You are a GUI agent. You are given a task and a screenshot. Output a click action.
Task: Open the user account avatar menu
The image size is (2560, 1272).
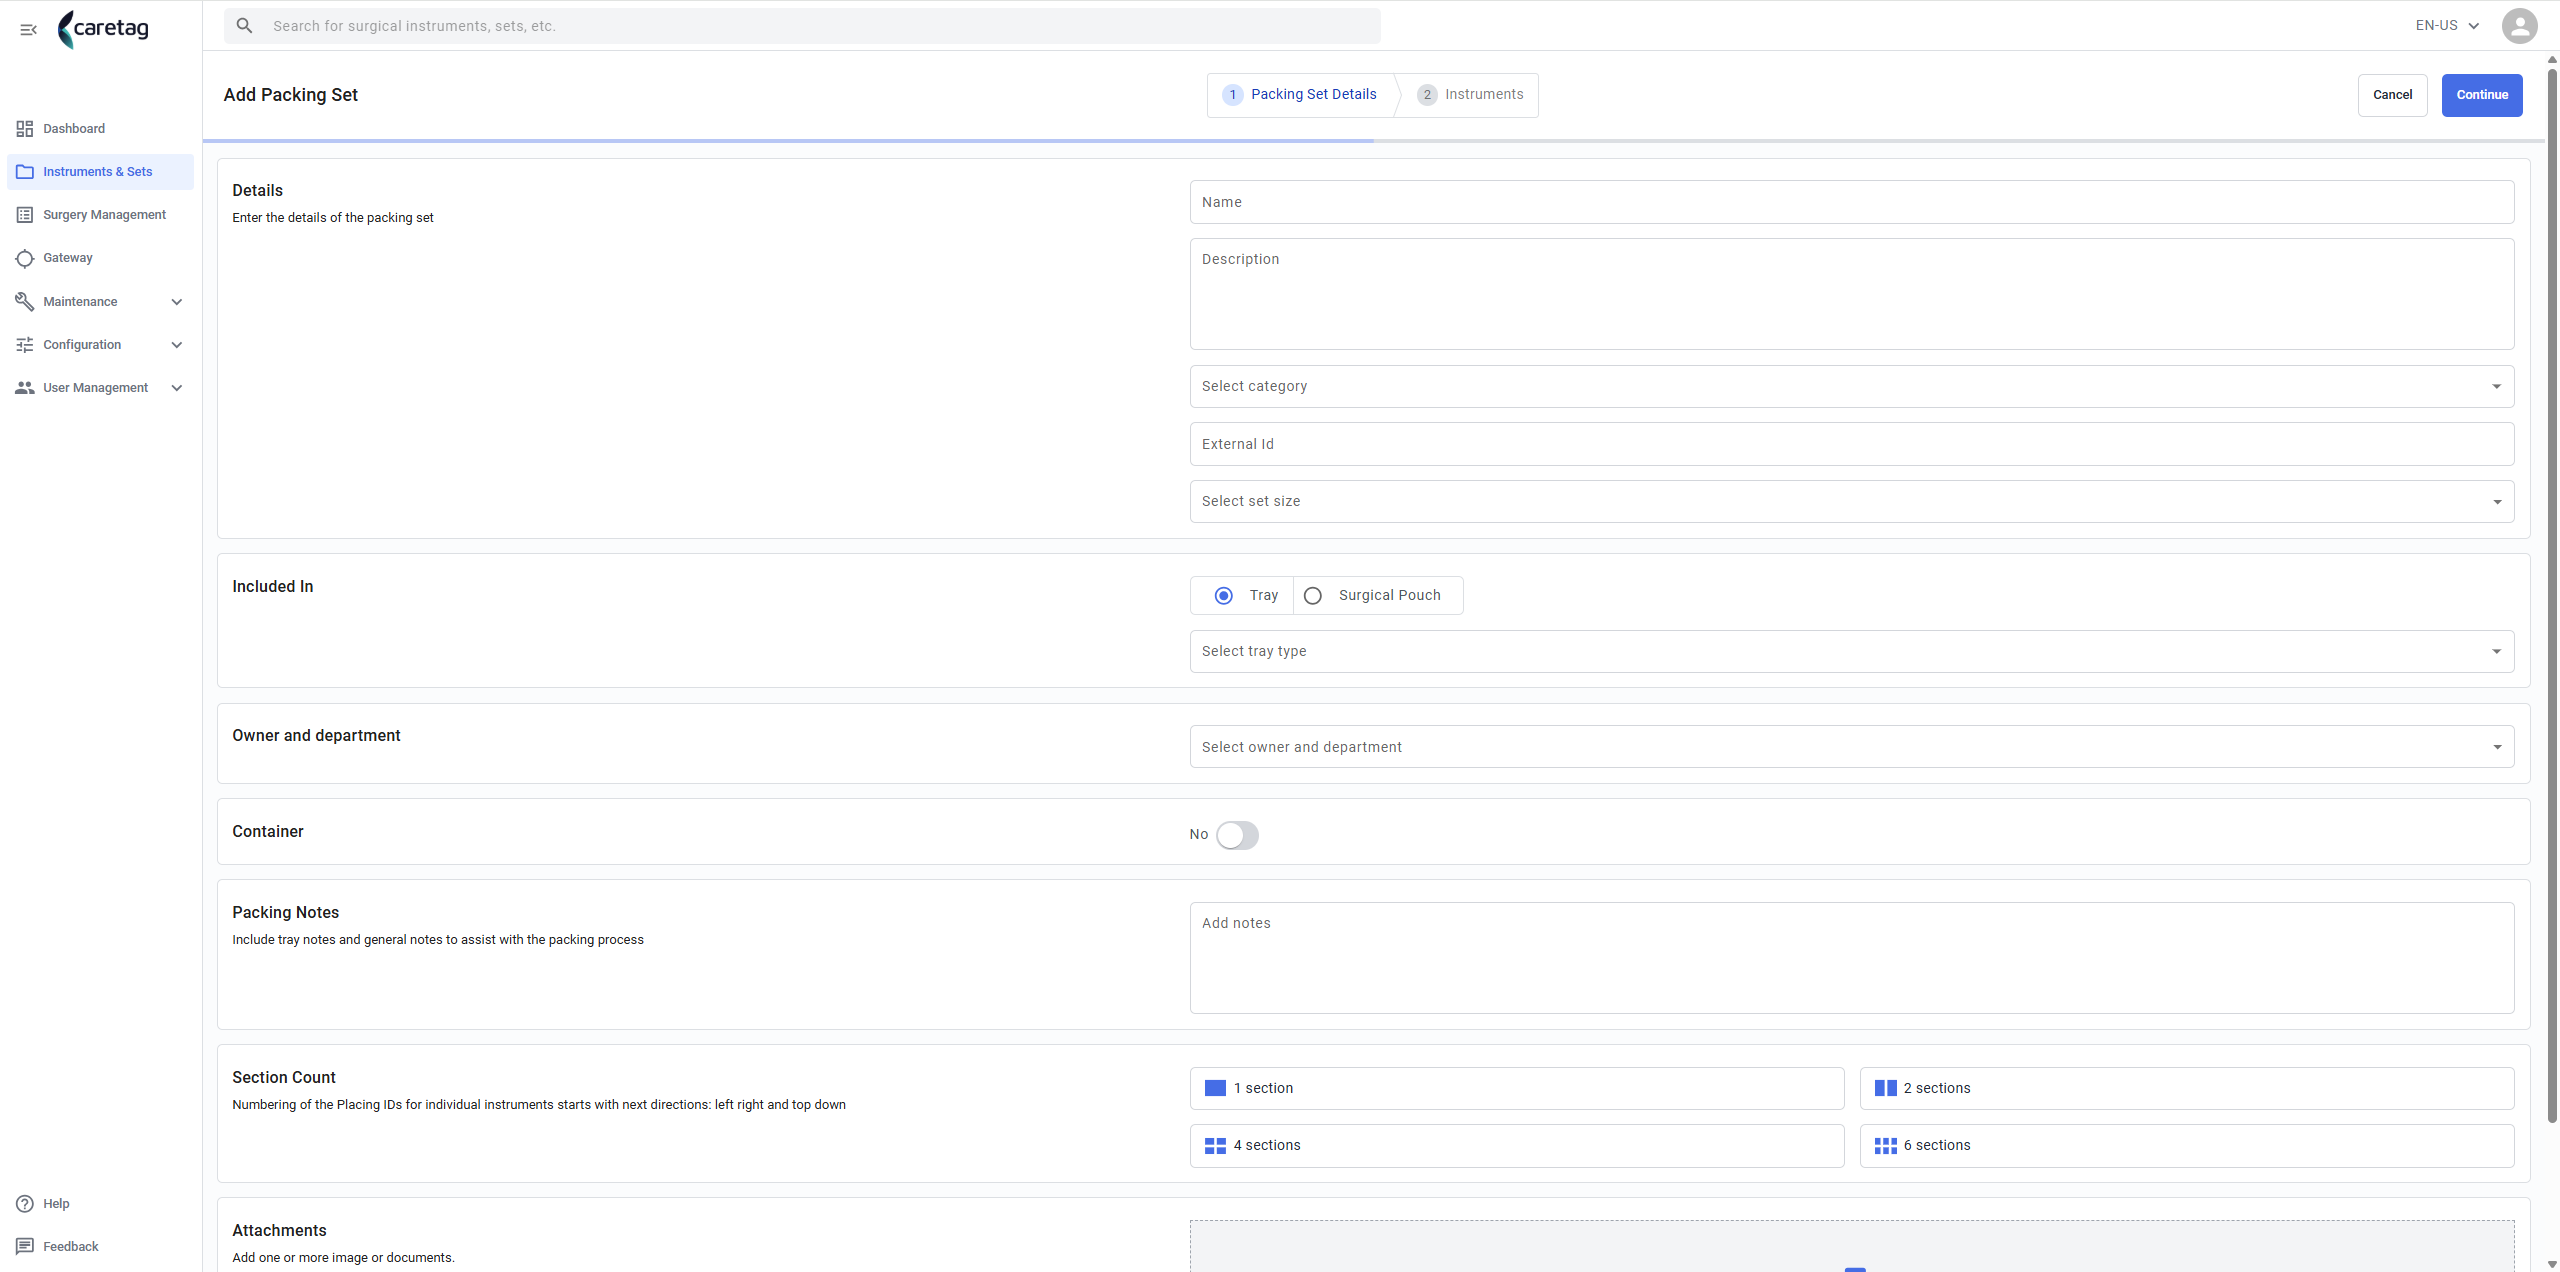tap(2519, 26)
